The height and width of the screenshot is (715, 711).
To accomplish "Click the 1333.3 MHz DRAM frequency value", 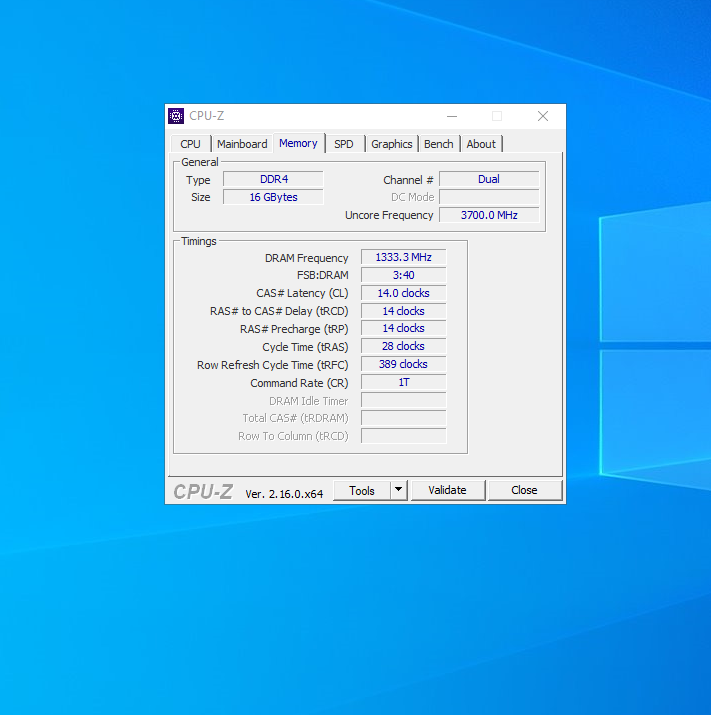I will click(x=404, y=257).
